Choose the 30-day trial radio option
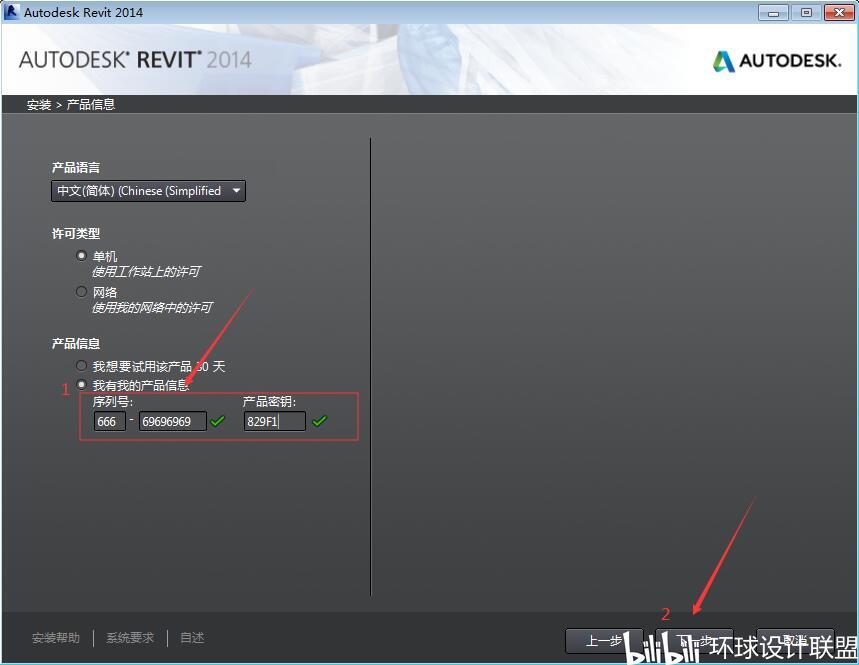The width and height of the screenshot is (859, 665). (x=81, y=365)
